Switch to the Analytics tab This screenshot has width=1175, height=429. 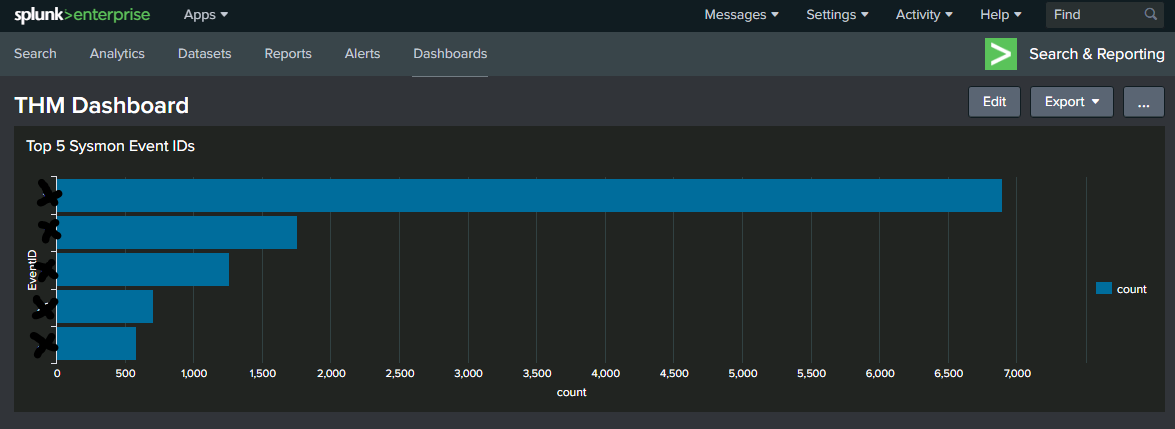[117, 54]
